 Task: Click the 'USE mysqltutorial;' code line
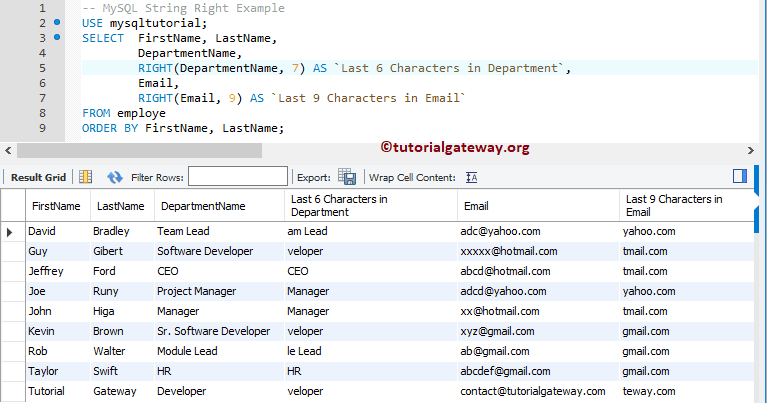click(145, 23)
